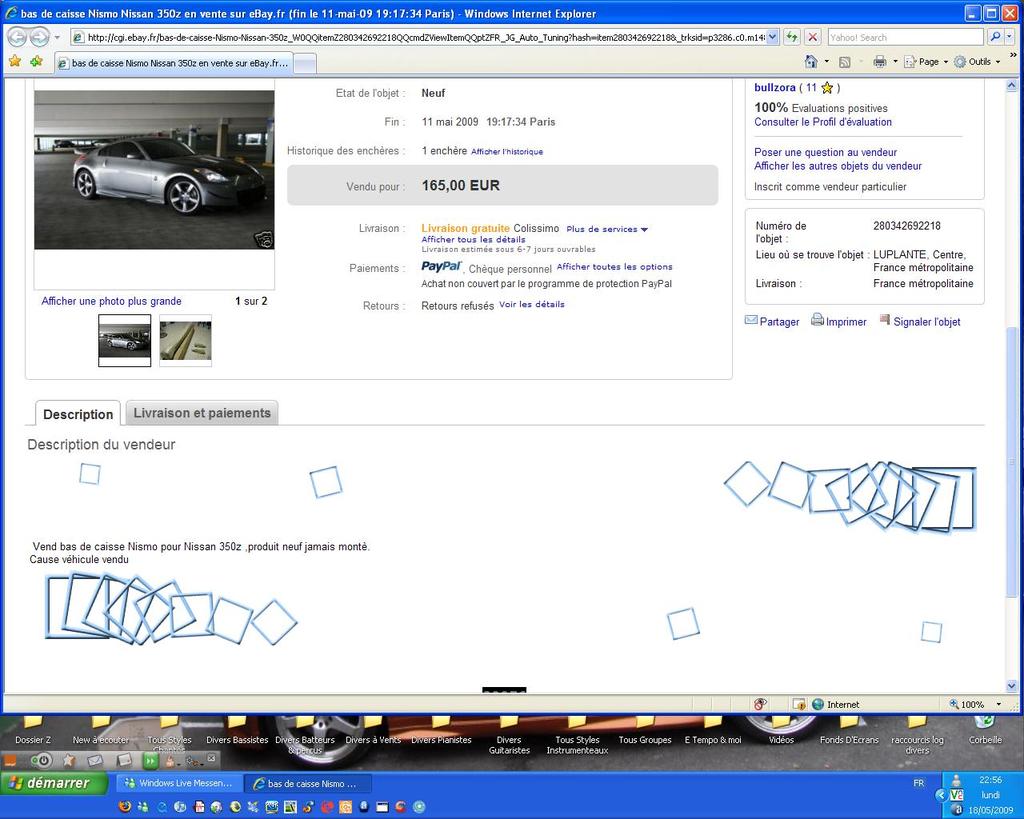The image size is (1024, 819).
Task: Expand the address bar URL dropdown
Action: tap(772, 37)
